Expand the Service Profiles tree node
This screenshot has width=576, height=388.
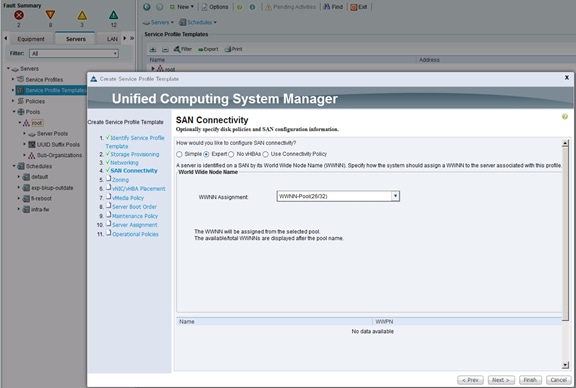pyautogui.click(x=13, y=79)
